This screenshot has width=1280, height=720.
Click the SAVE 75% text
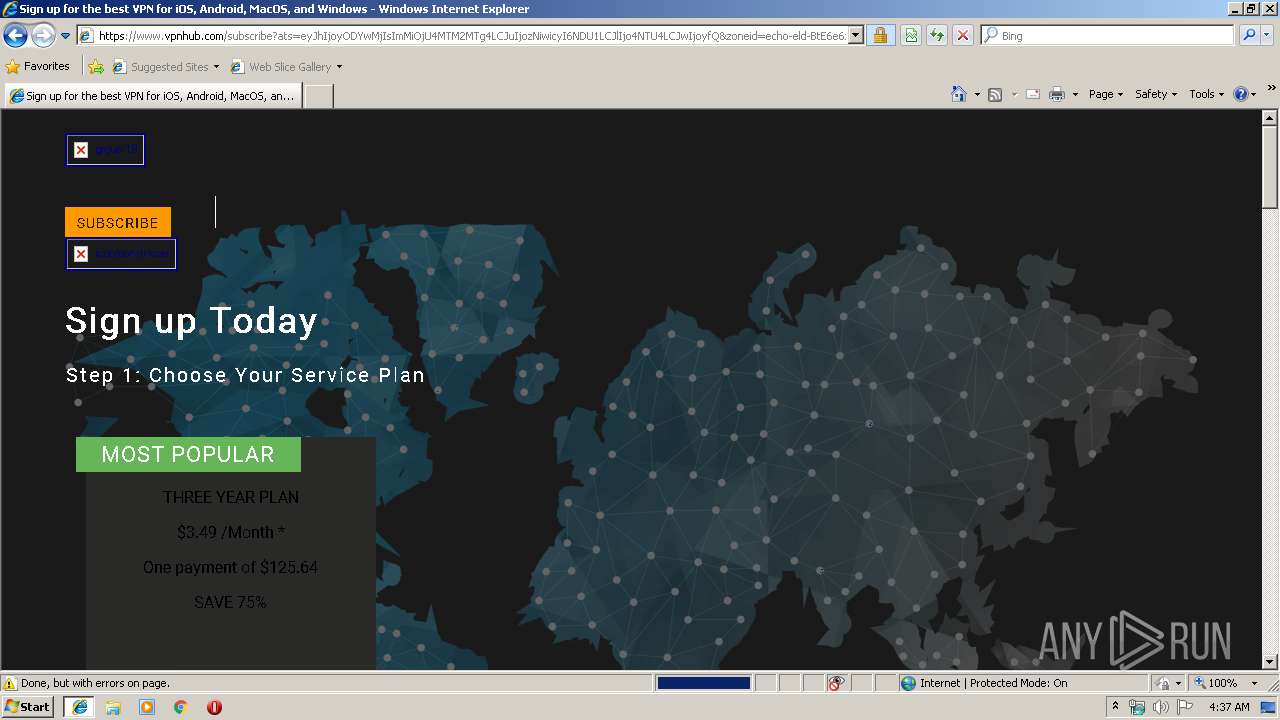(231, 602)
